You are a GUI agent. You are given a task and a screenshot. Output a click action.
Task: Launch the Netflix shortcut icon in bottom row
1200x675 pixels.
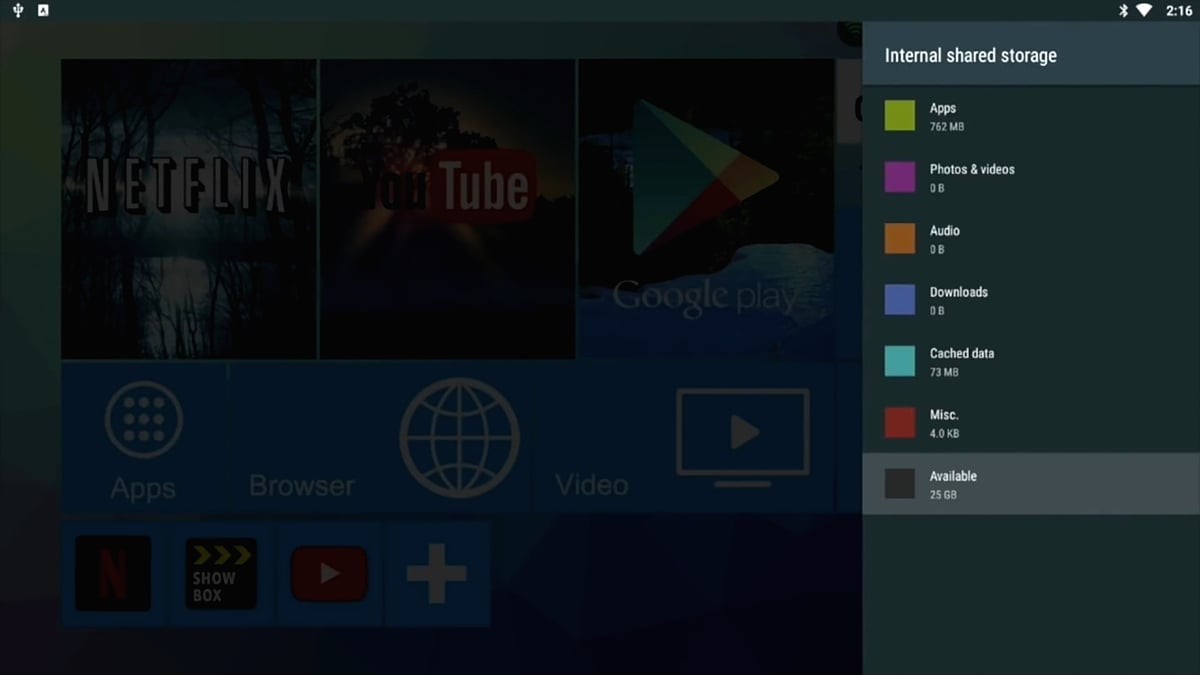point(113,574)
